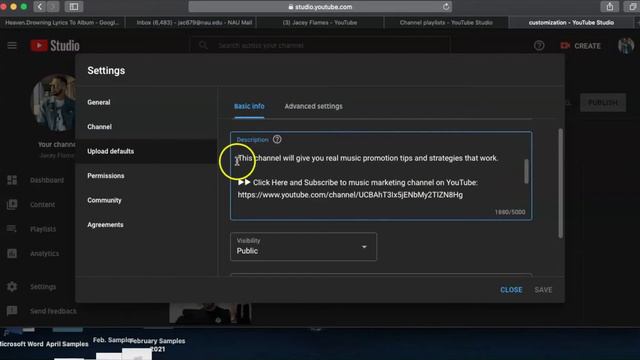The image size is (640, 360).
Task: Click the search across your channel field
Action: (x=320, y=45)
